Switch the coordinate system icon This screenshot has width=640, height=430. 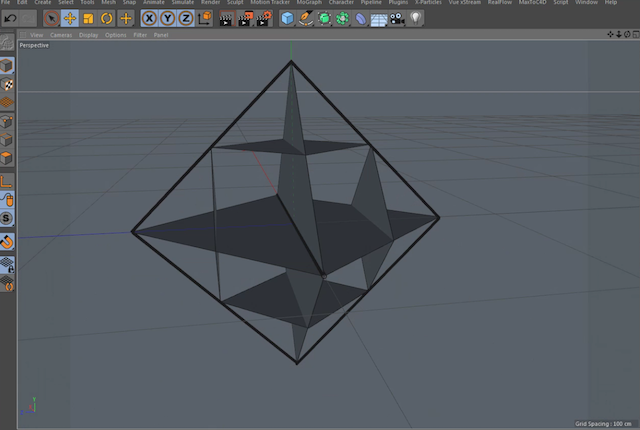(x=204, y=18)
